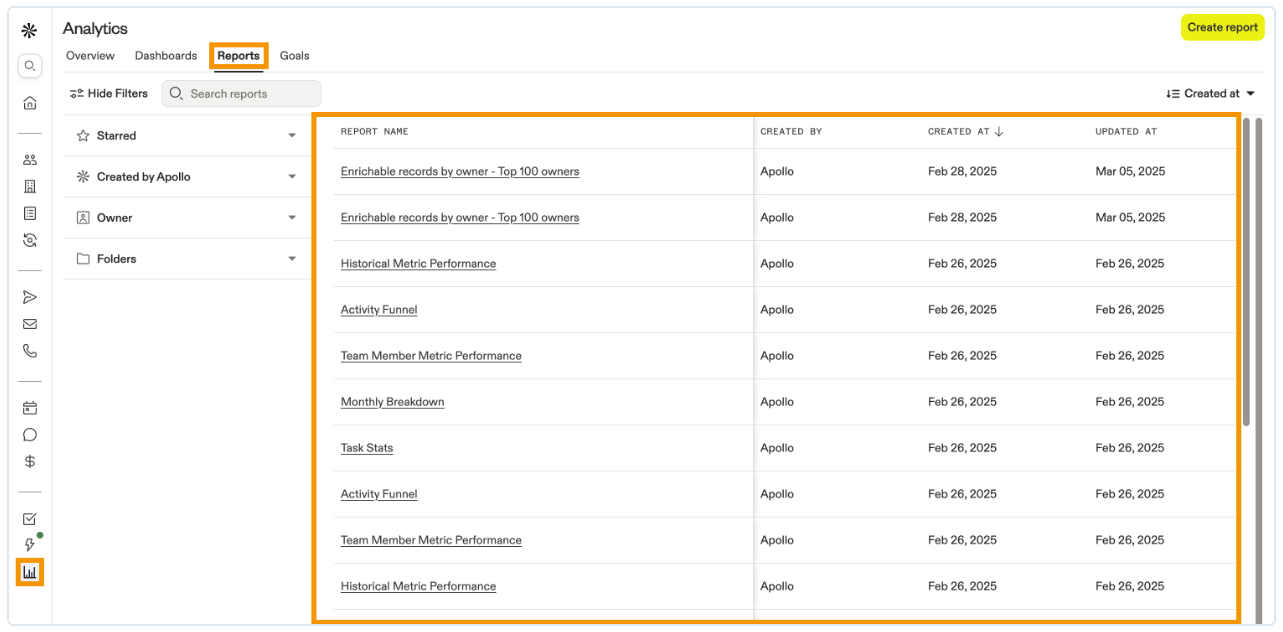Click the Apollo logo in the sidebar
Viewport: 1283px width, 632px height.
pyautogui.click(x=30, y=30)
